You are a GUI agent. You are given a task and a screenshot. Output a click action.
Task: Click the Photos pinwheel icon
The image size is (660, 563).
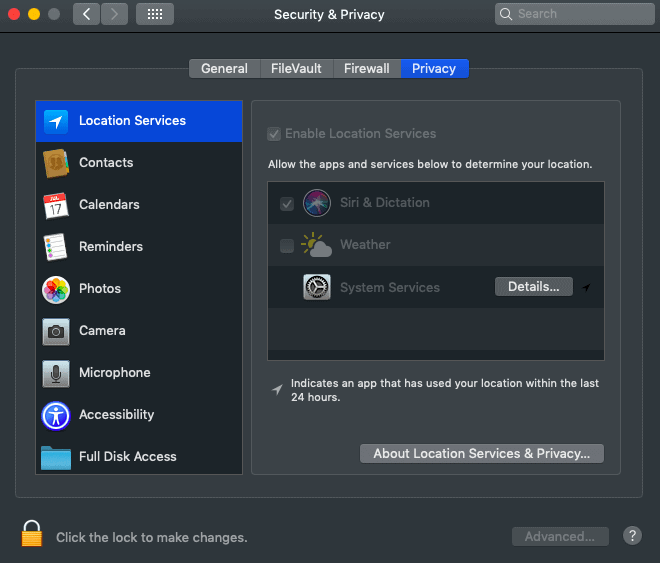pyautogui.click(x=56, y=289)
